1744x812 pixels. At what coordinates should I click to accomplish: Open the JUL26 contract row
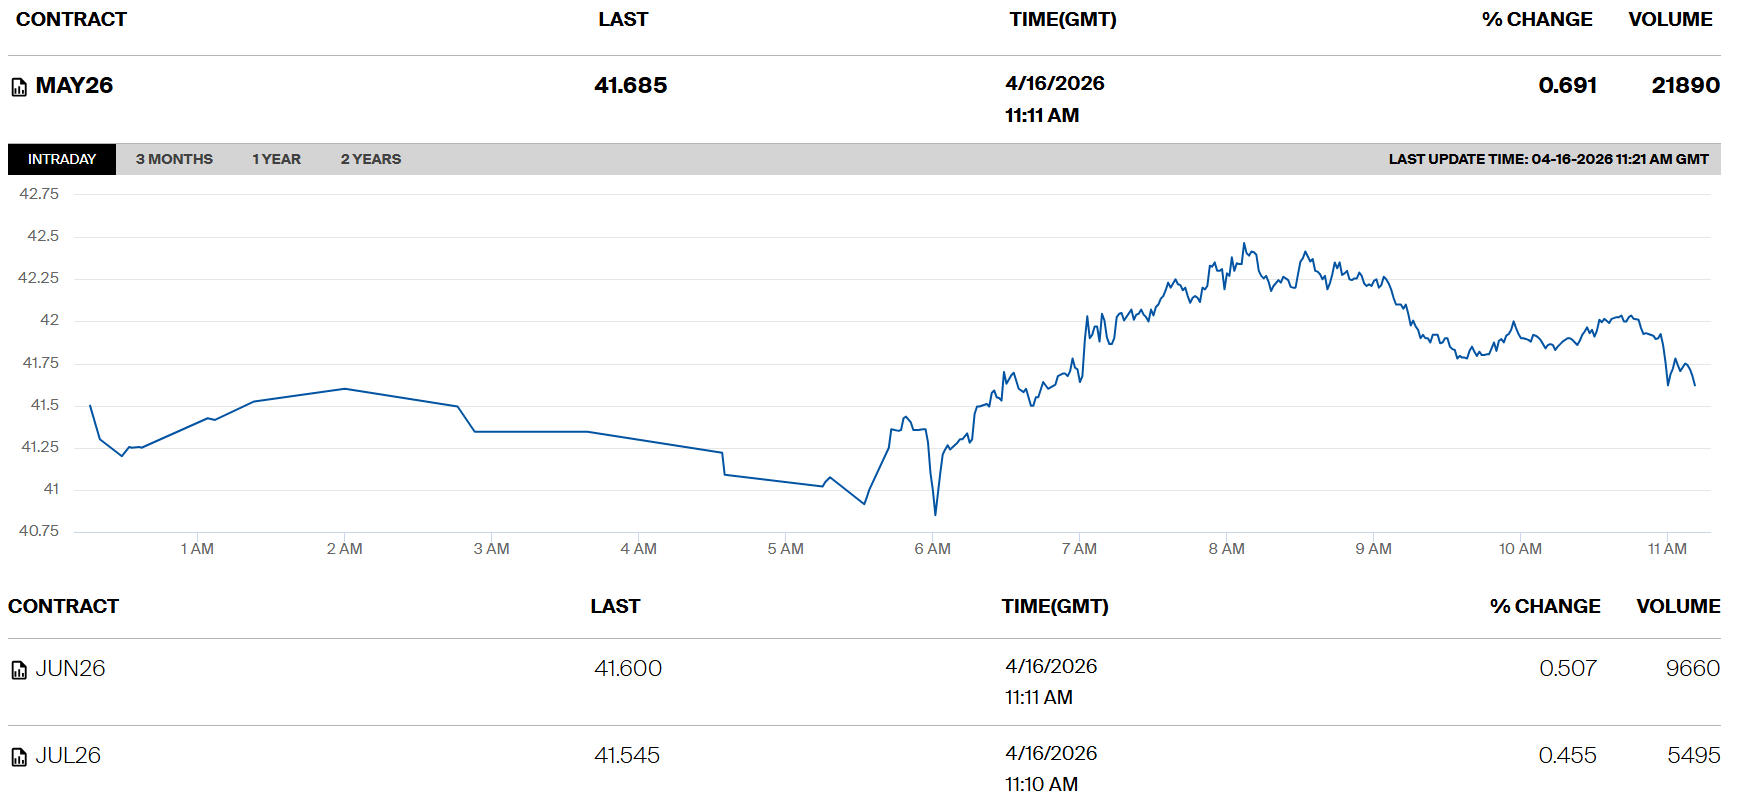click(68, 756)
